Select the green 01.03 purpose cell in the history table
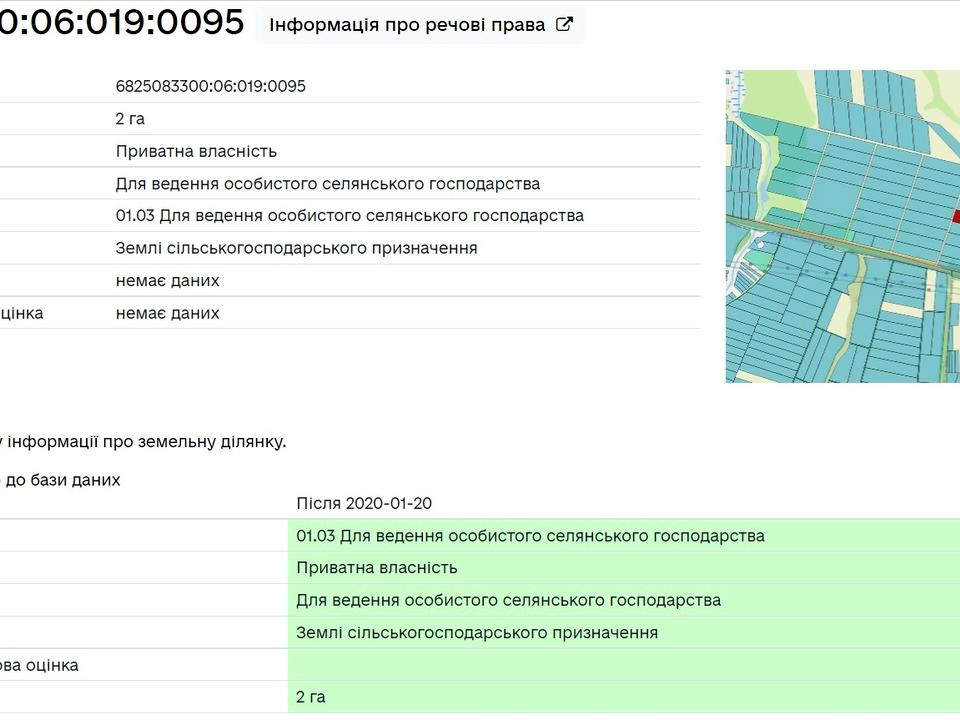The image size is (960, 720). (x=530, y=536)
